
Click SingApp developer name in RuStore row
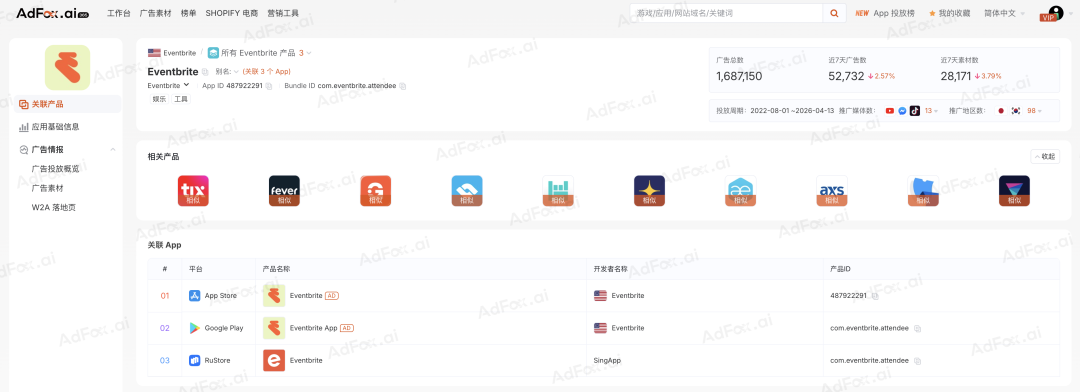pos(608,360)
